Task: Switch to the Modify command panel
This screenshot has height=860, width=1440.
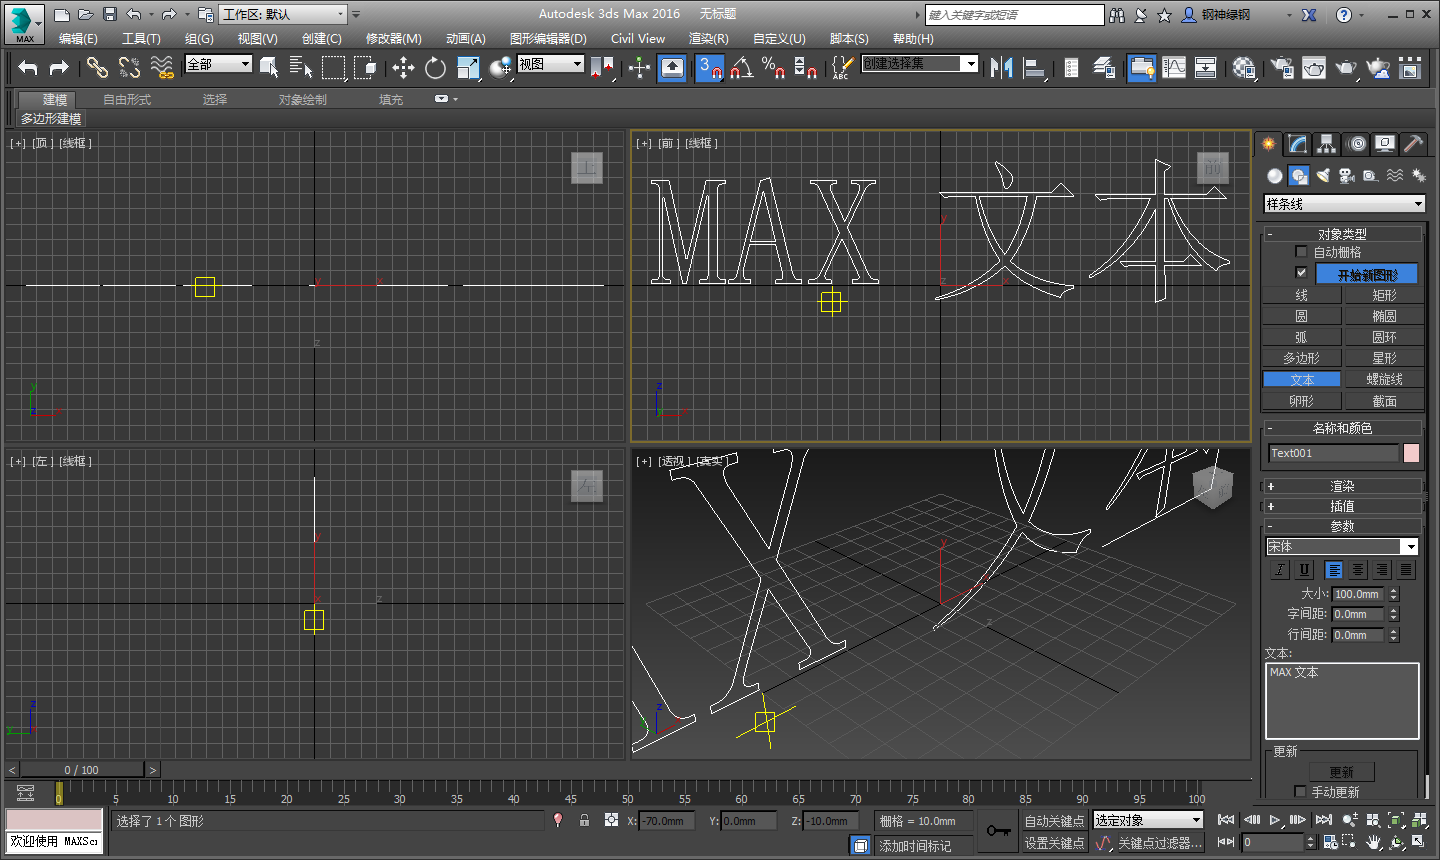Action: click(x=1296, y=143)
